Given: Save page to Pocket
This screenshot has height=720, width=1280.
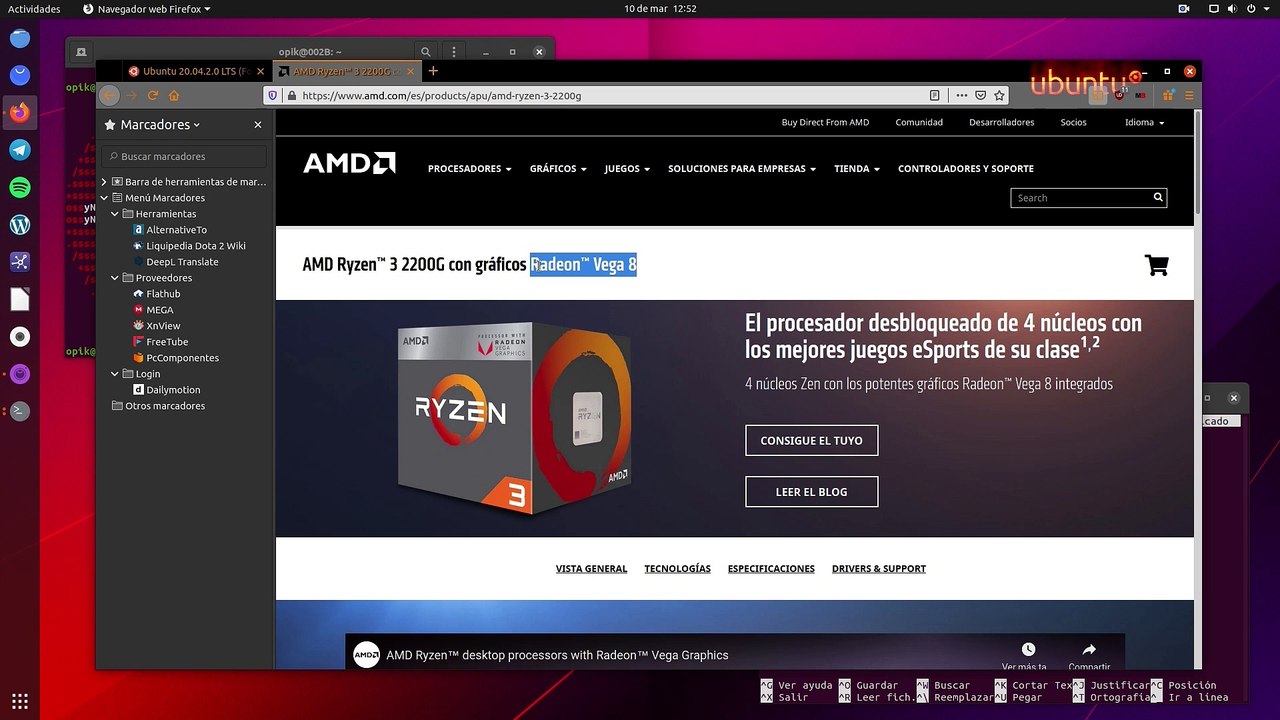Looking at the screenshot, I should [981, 96].
